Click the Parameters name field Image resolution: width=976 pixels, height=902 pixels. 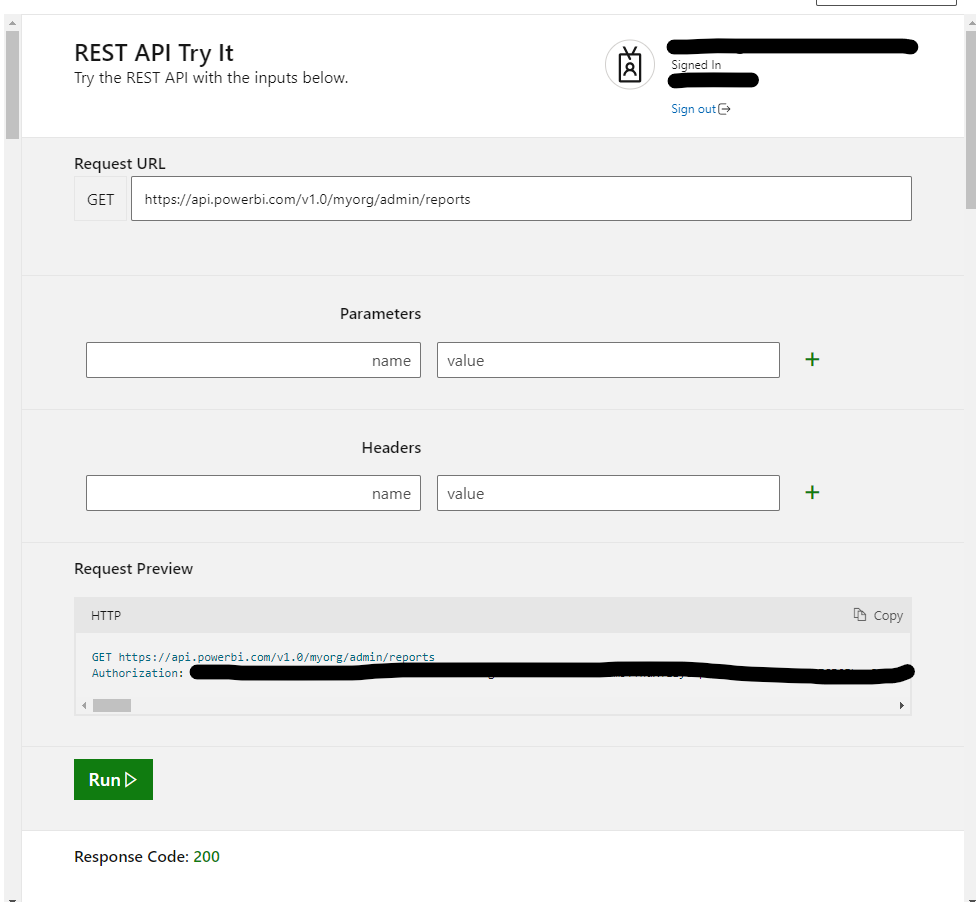[253, 360]
